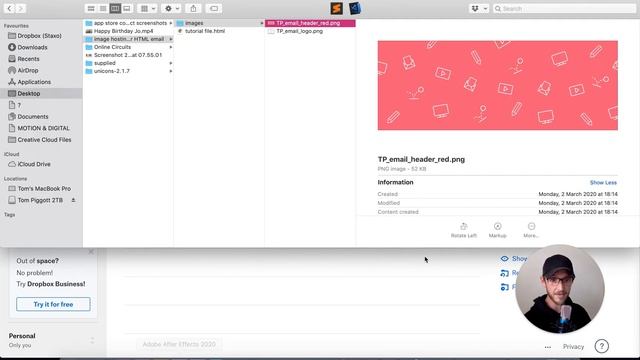Viewport: 640px width, 360px height.
Task: Open the gear Action menu
Action: click(x=171, y=8)
